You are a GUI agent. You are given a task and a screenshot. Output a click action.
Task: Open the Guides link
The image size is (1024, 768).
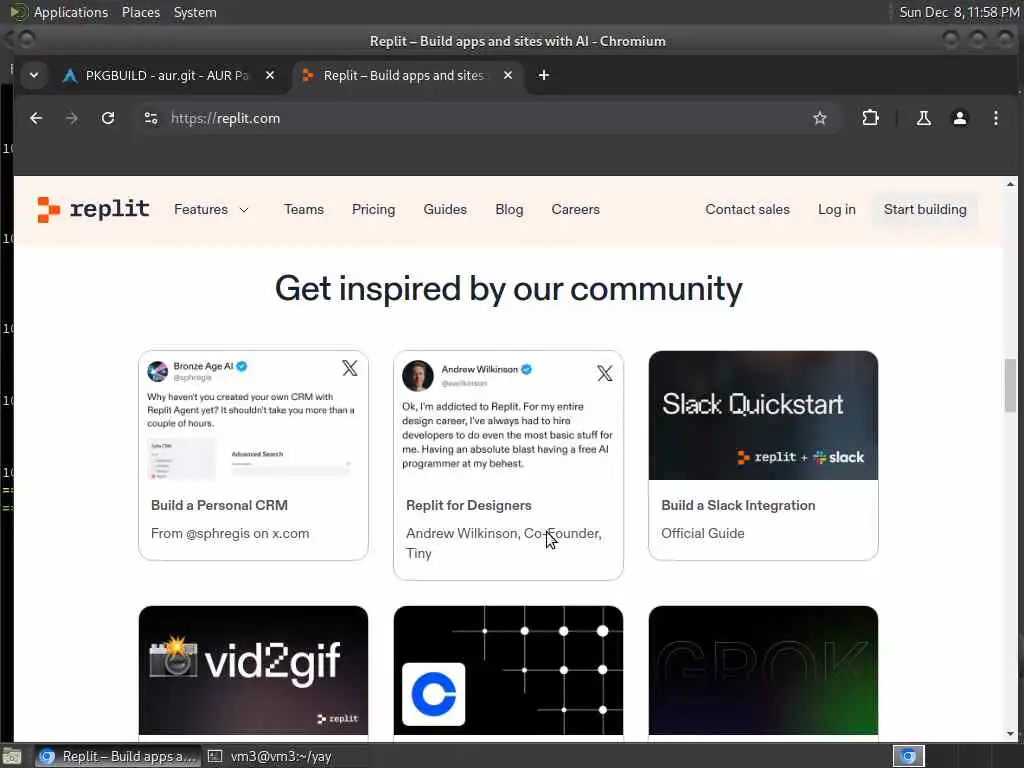coord(445,210)
